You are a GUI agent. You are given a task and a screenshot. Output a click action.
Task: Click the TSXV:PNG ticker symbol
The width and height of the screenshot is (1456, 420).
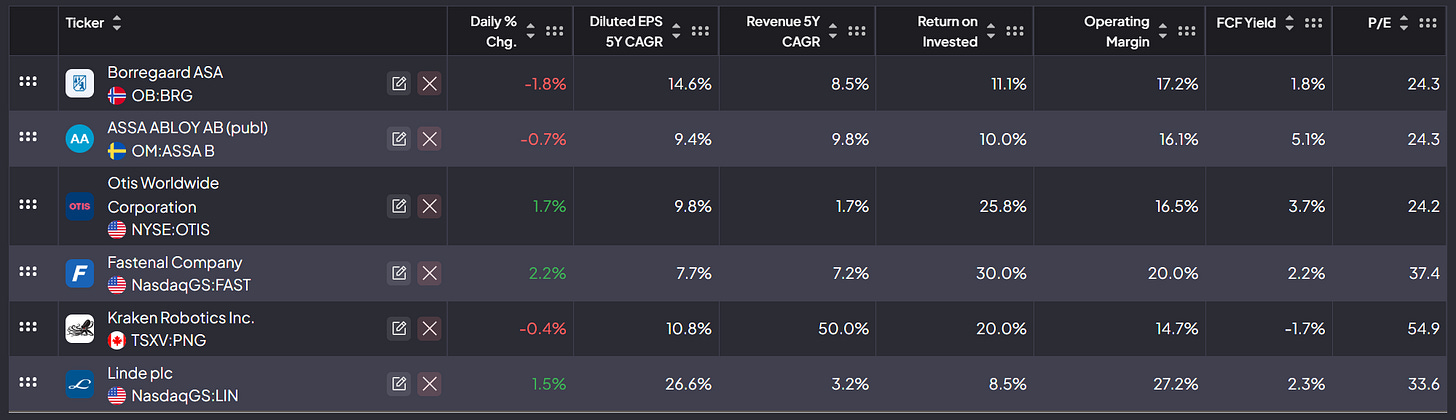point(168,340)
